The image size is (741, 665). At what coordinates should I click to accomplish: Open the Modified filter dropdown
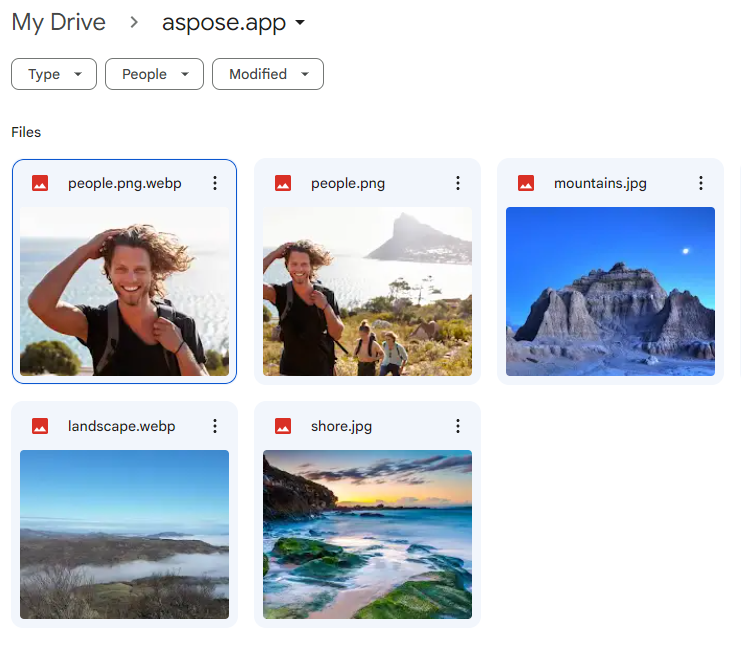click(268, 74)
